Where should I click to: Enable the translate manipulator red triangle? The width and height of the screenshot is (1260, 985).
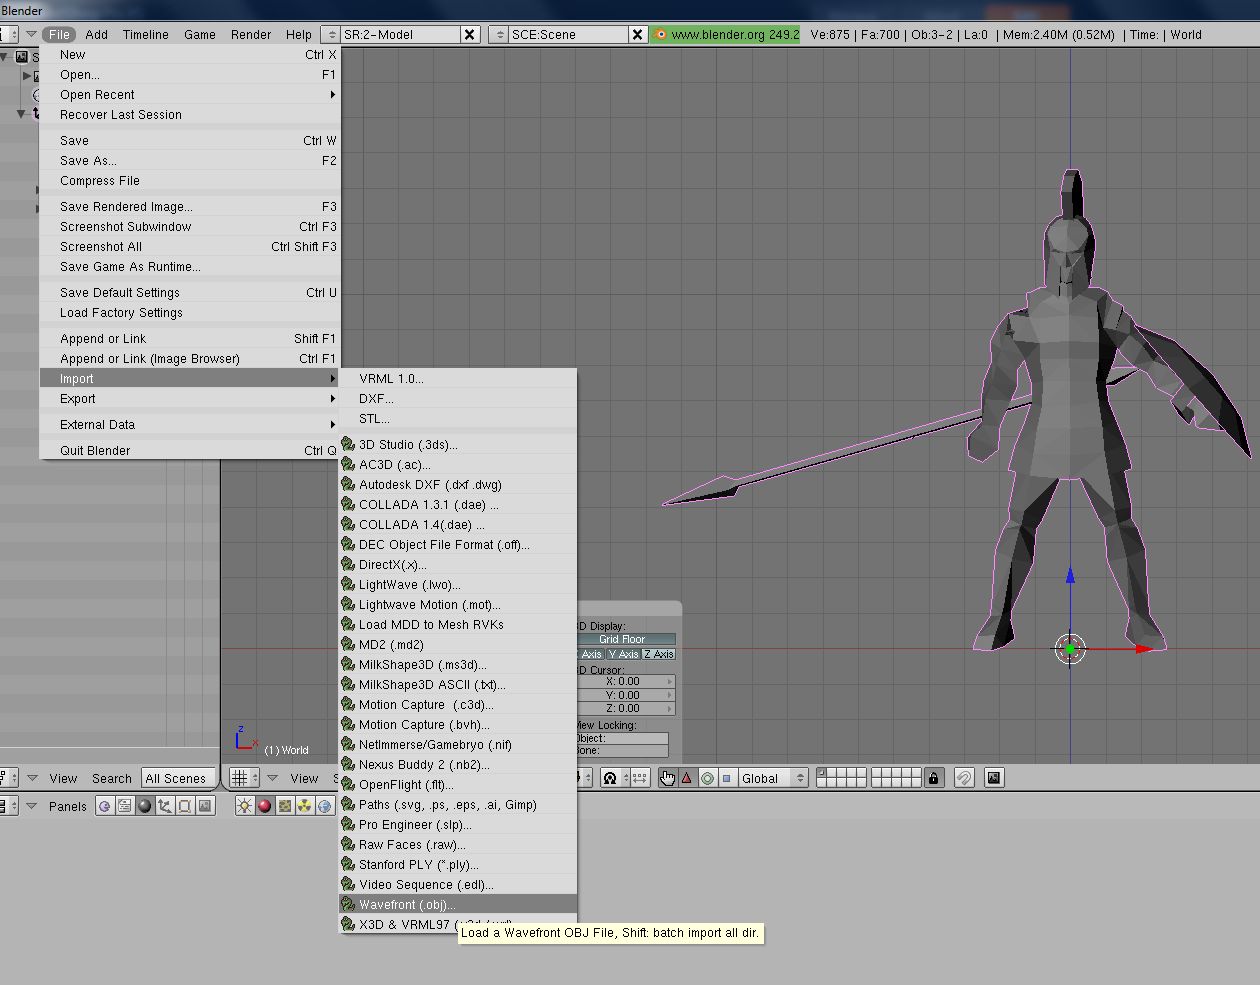tap(686, 778)
